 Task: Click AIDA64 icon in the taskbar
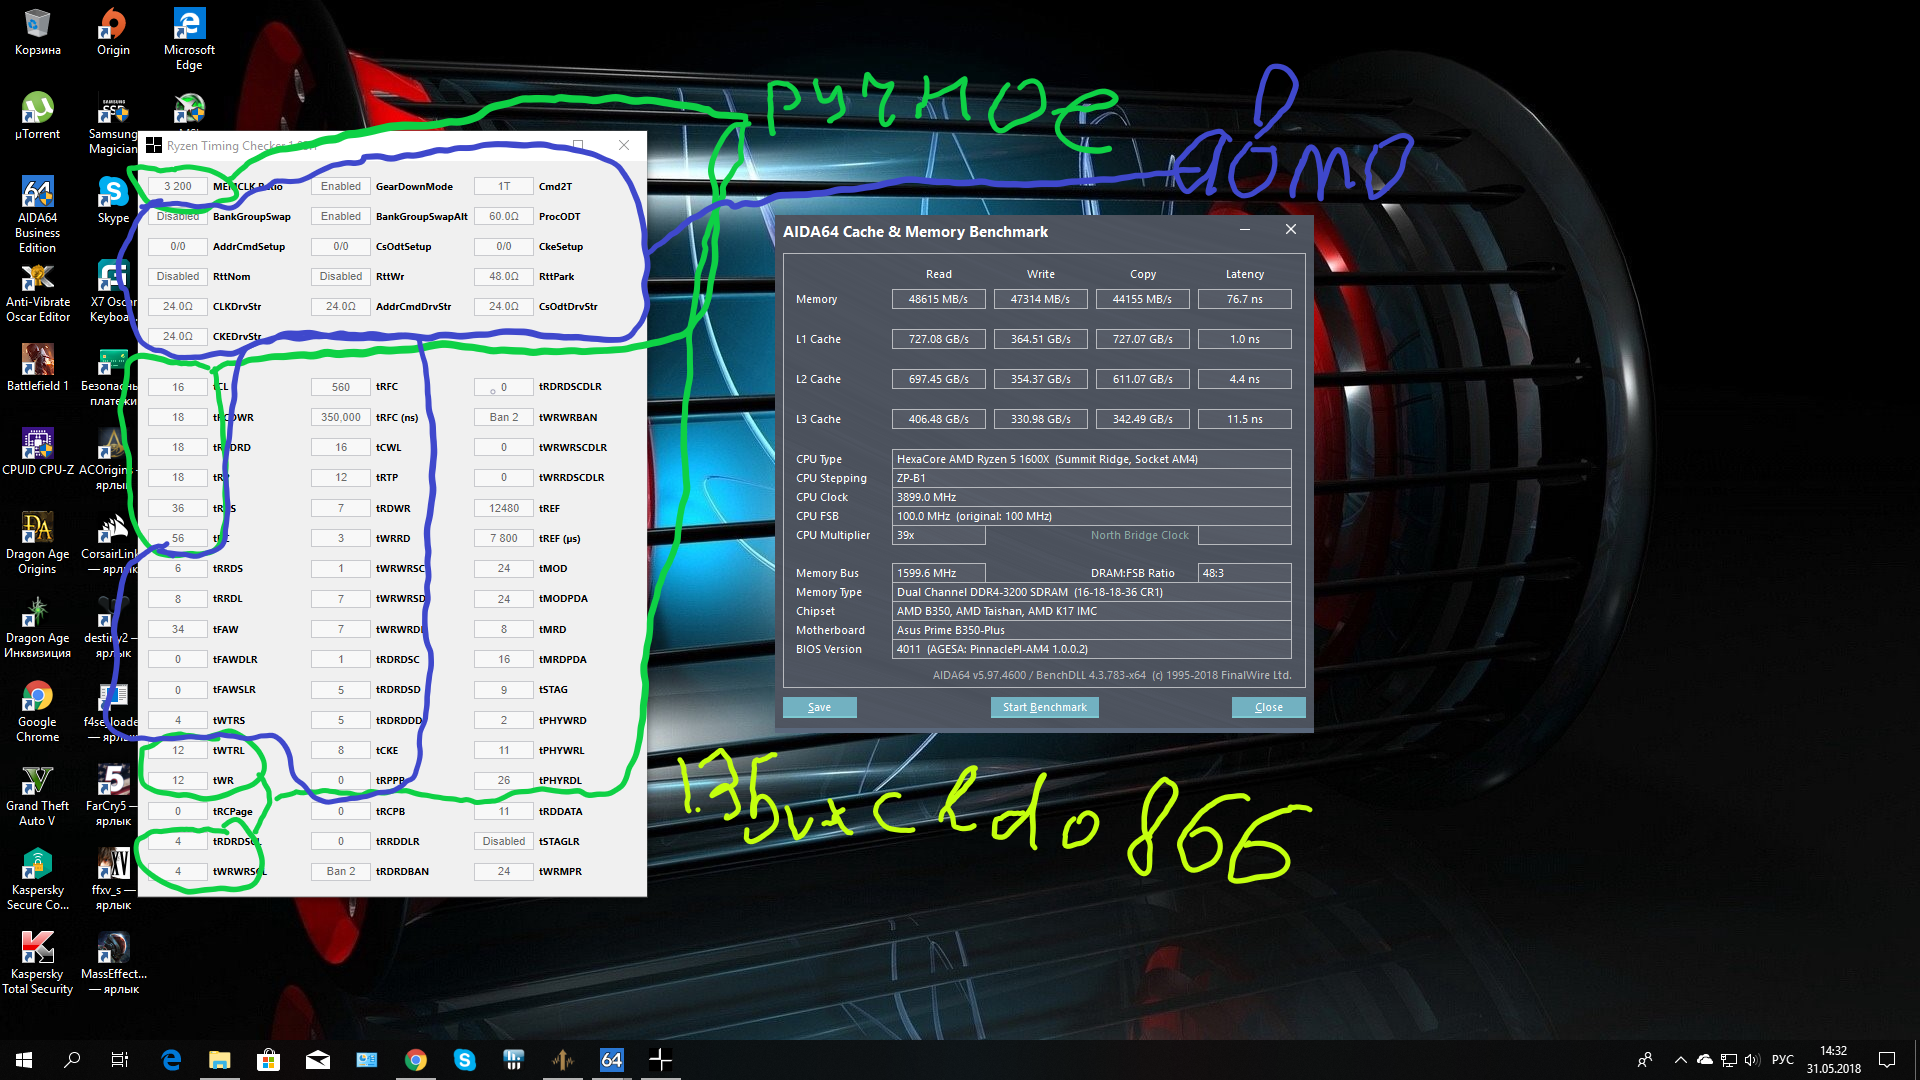pyautogui.click(x=611, y=1060)
